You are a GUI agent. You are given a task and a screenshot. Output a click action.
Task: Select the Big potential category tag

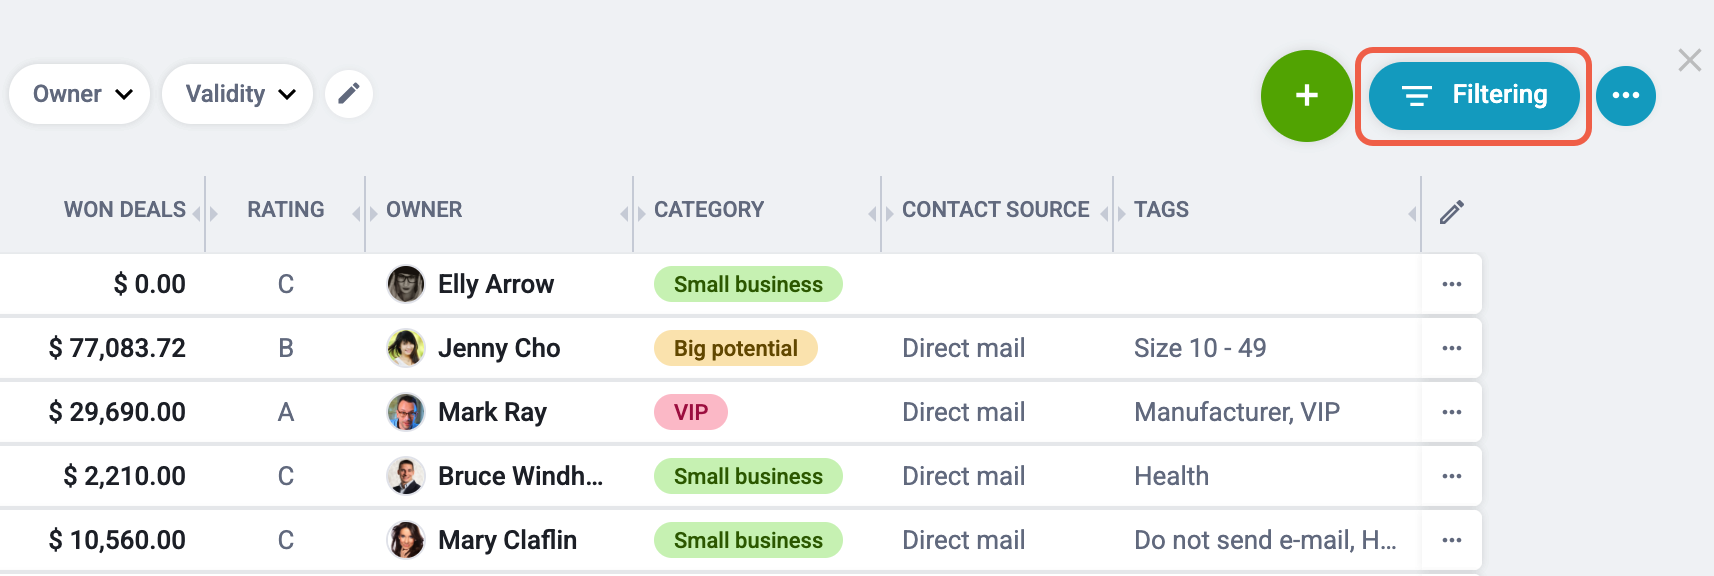pyautogui.click(x=736, y=348)
